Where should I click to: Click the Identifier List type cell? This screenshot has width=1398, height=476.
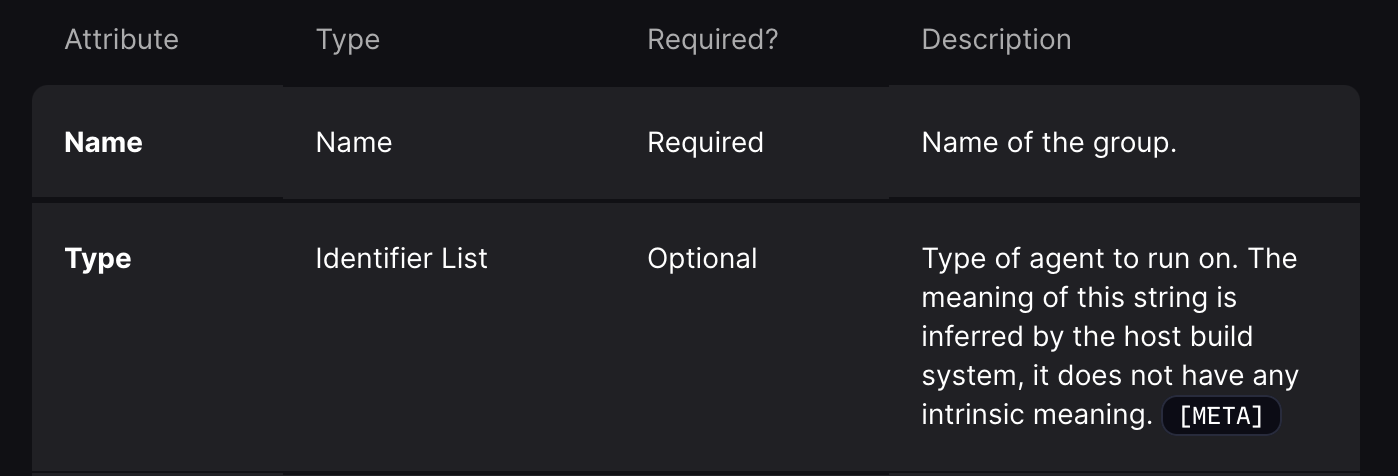point(401,259)
